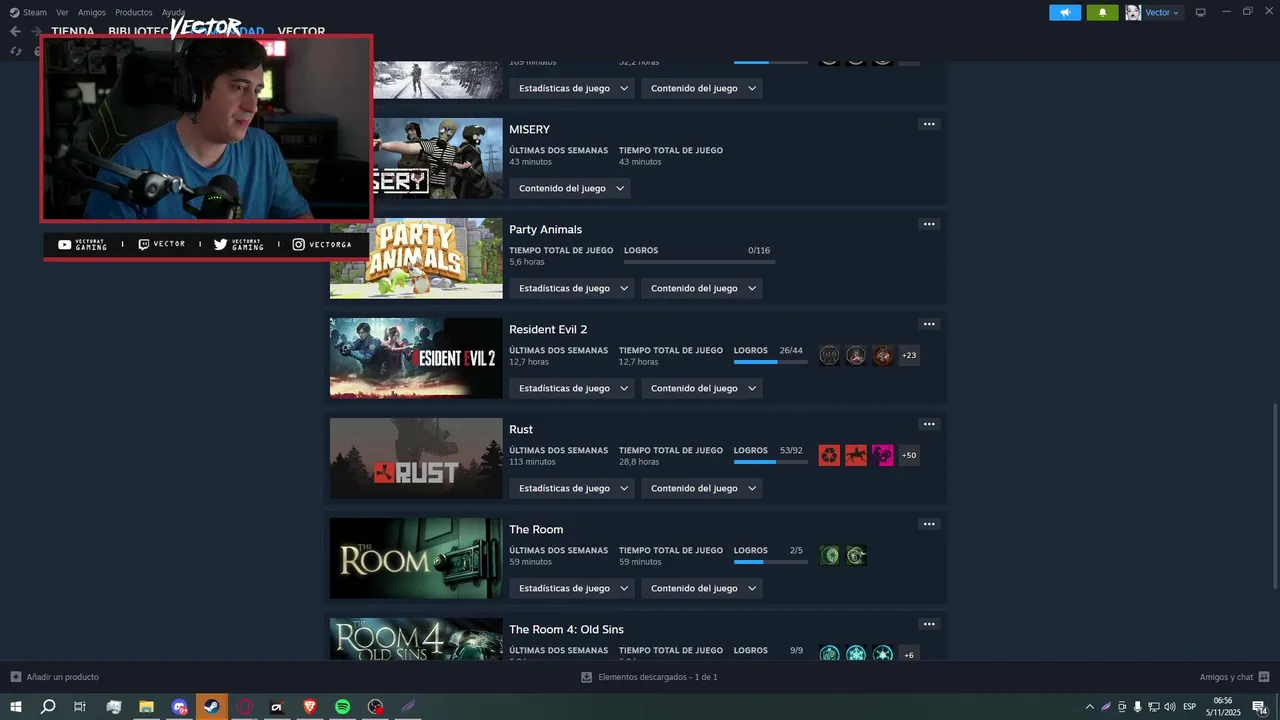This screenshot has height=720, width=1280.
Task: Click the Rust achievements progress bar
Action: tap(771, 462)
